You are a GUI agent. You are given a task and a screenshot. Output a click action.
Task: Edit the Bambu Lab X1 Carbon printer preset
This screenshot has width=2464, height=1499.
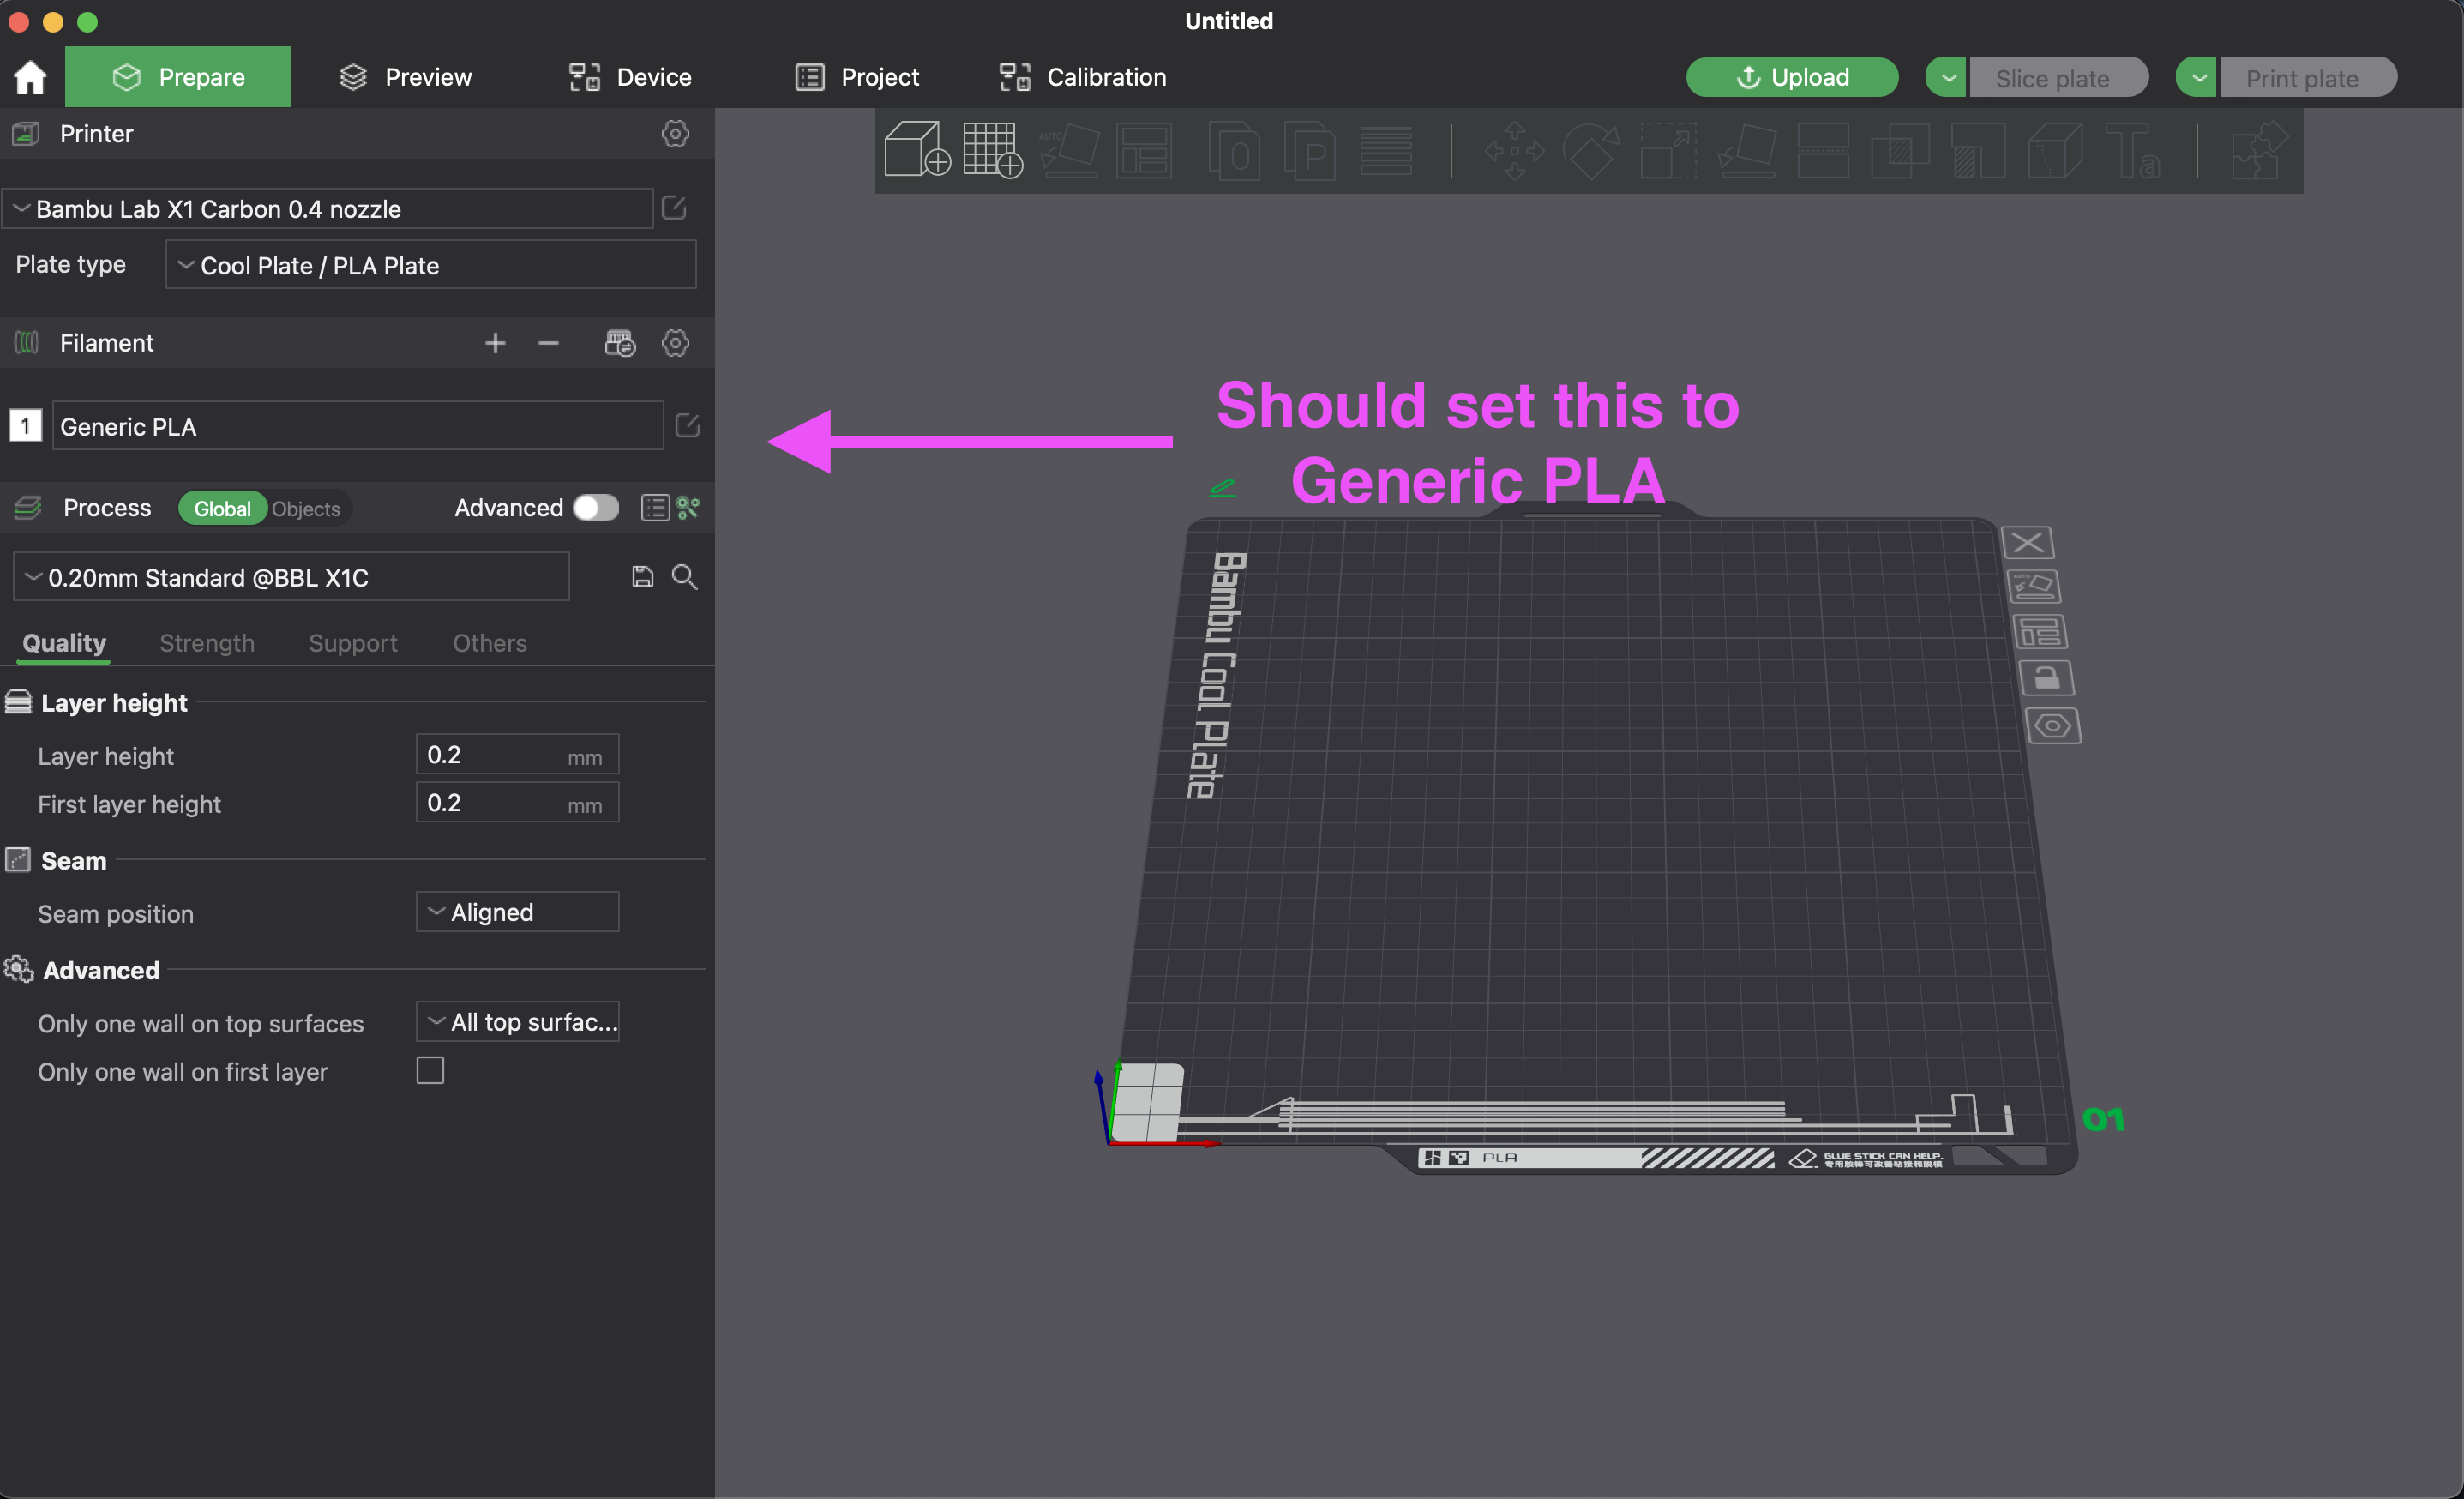[674, 208]
